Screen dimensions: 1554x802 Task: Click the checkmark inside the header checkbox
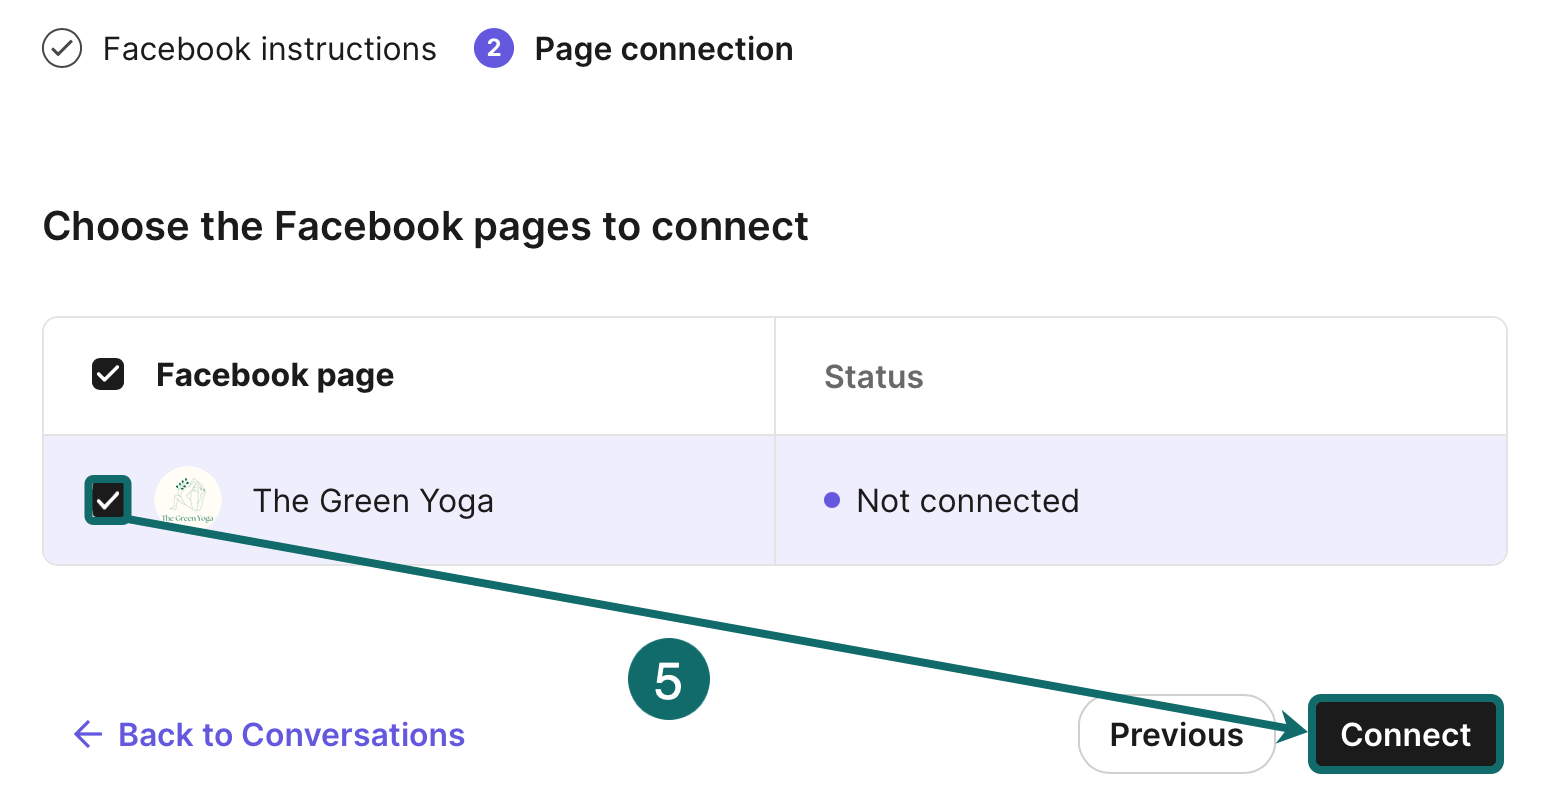(x=107, y=373)
